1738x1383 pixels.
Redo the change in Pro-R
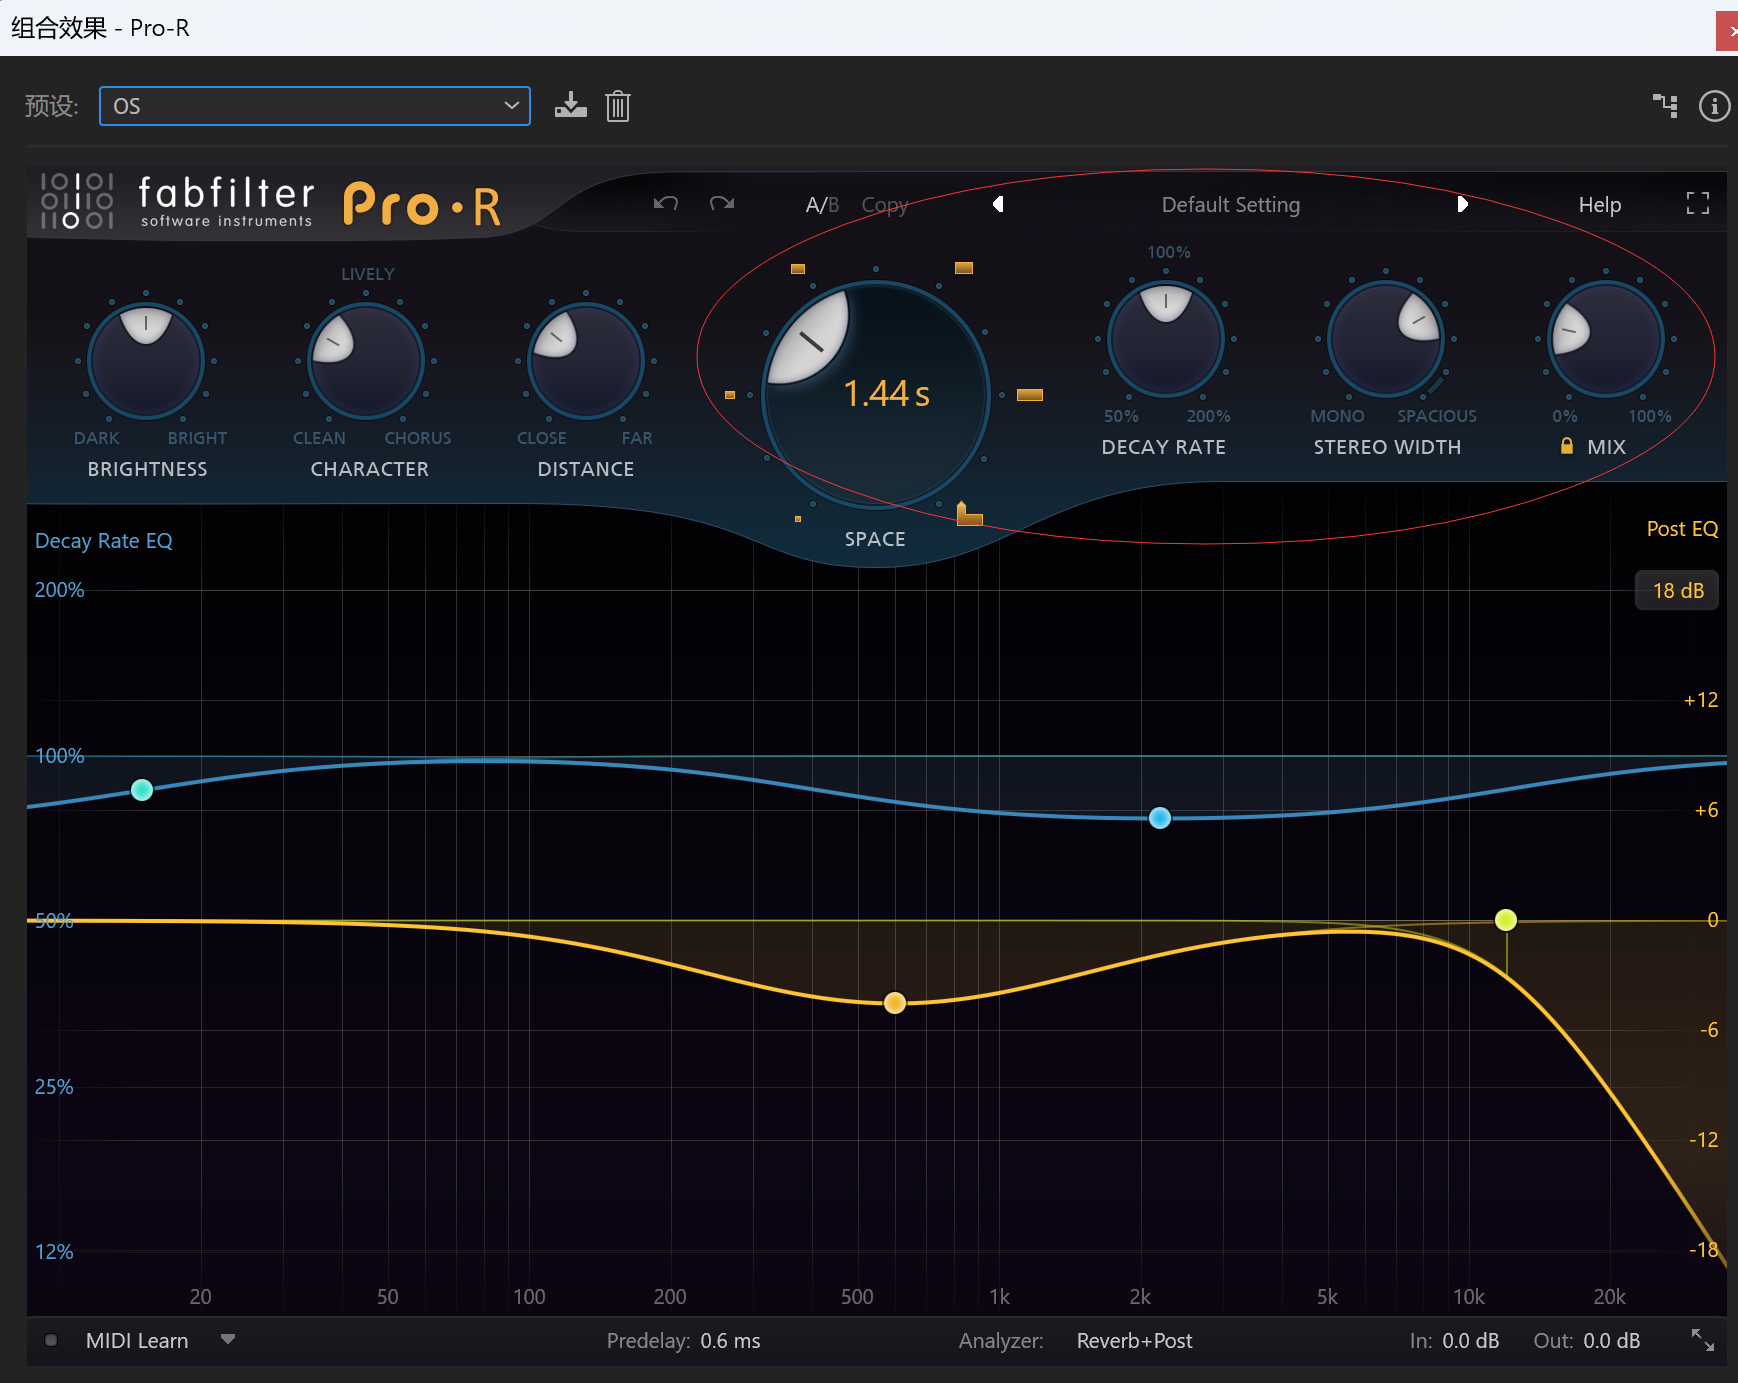point(722,204)
